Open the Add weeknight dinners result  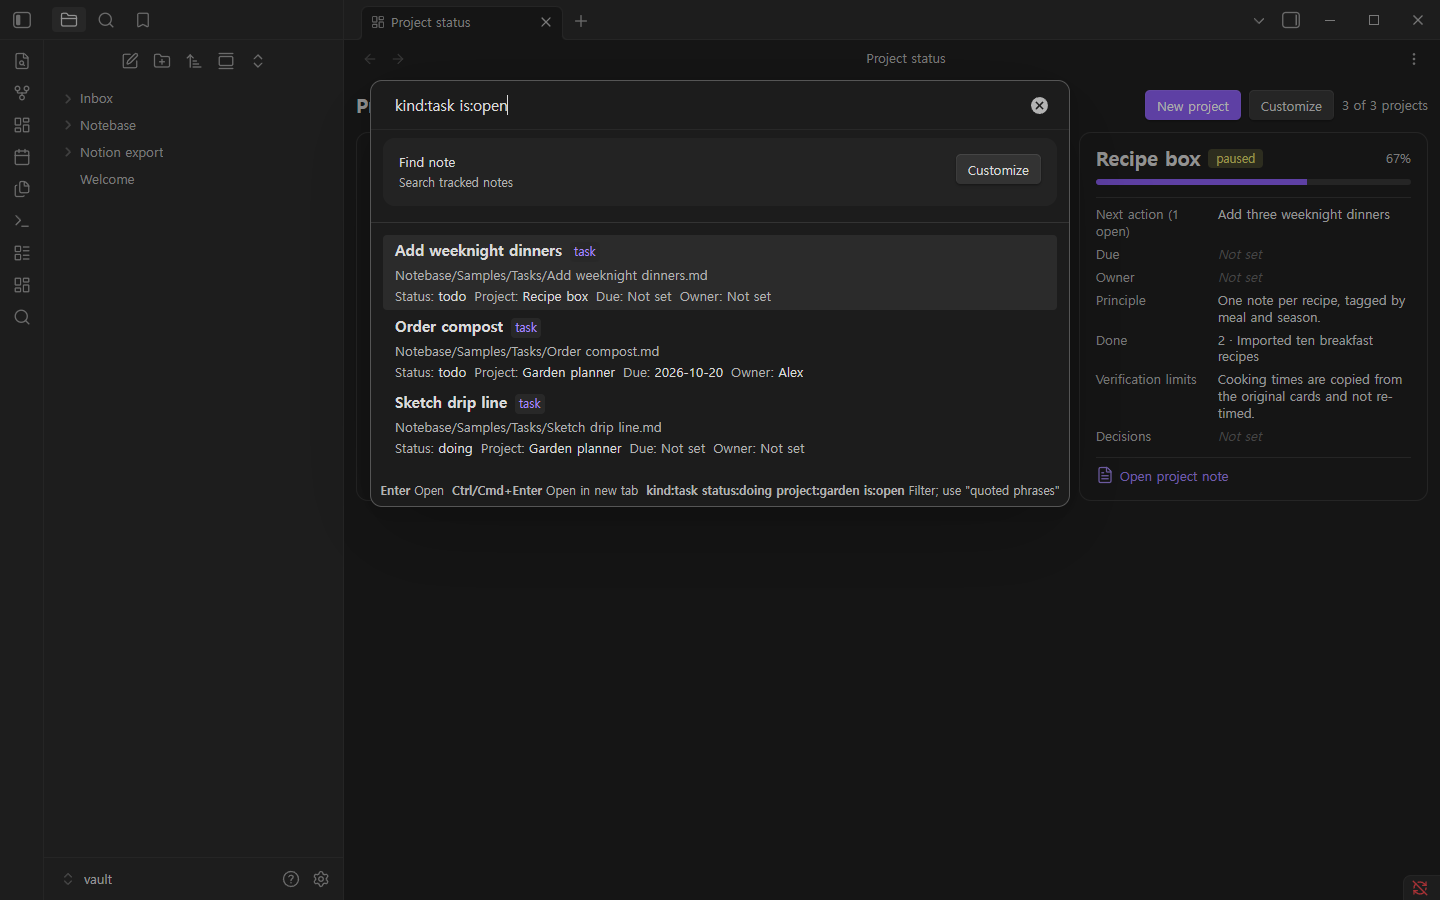720,273
